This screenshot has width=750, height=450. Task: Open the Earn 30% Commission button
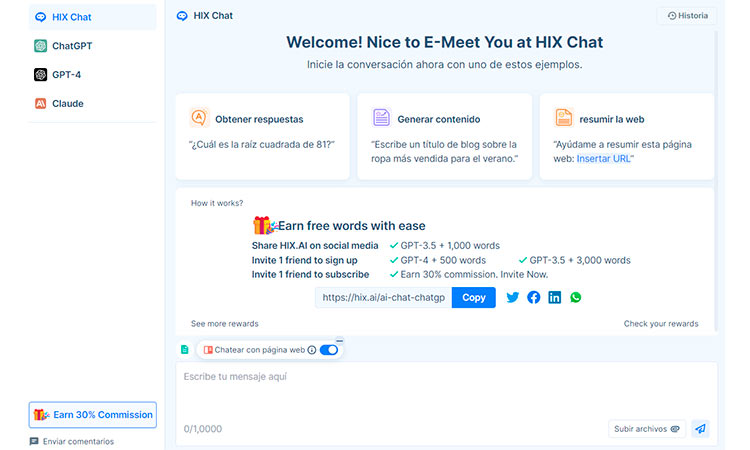tap(92, 414)
